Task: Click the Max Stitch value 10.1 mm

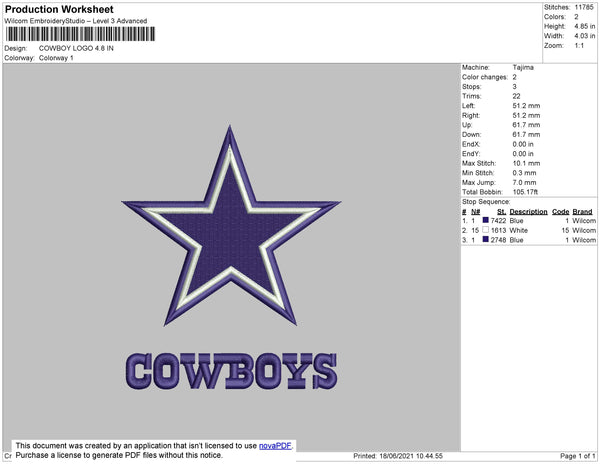Action: (527, 163)
